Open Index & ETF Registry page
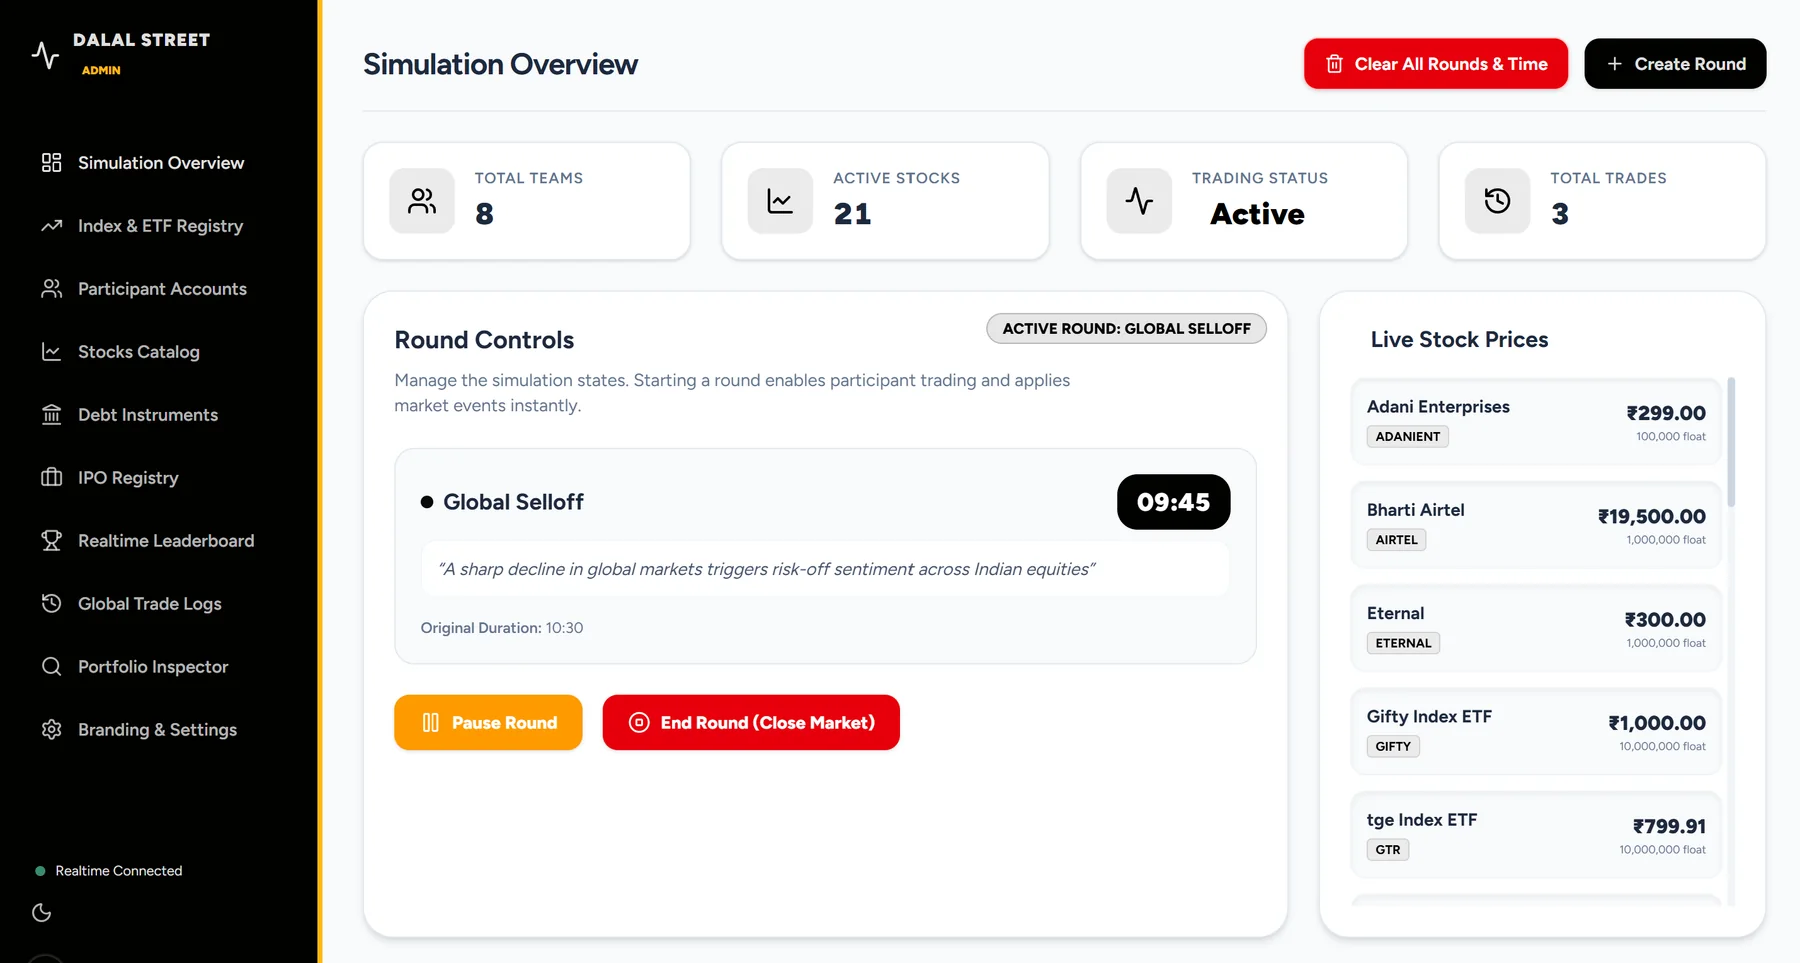 pos(160,225)
